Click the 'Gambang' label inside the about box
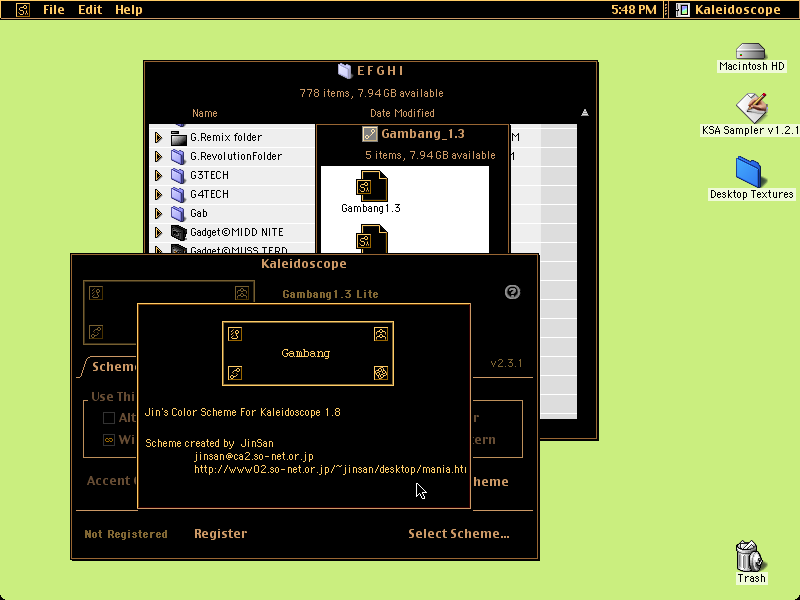800x600 pixels. click(306, 353)
